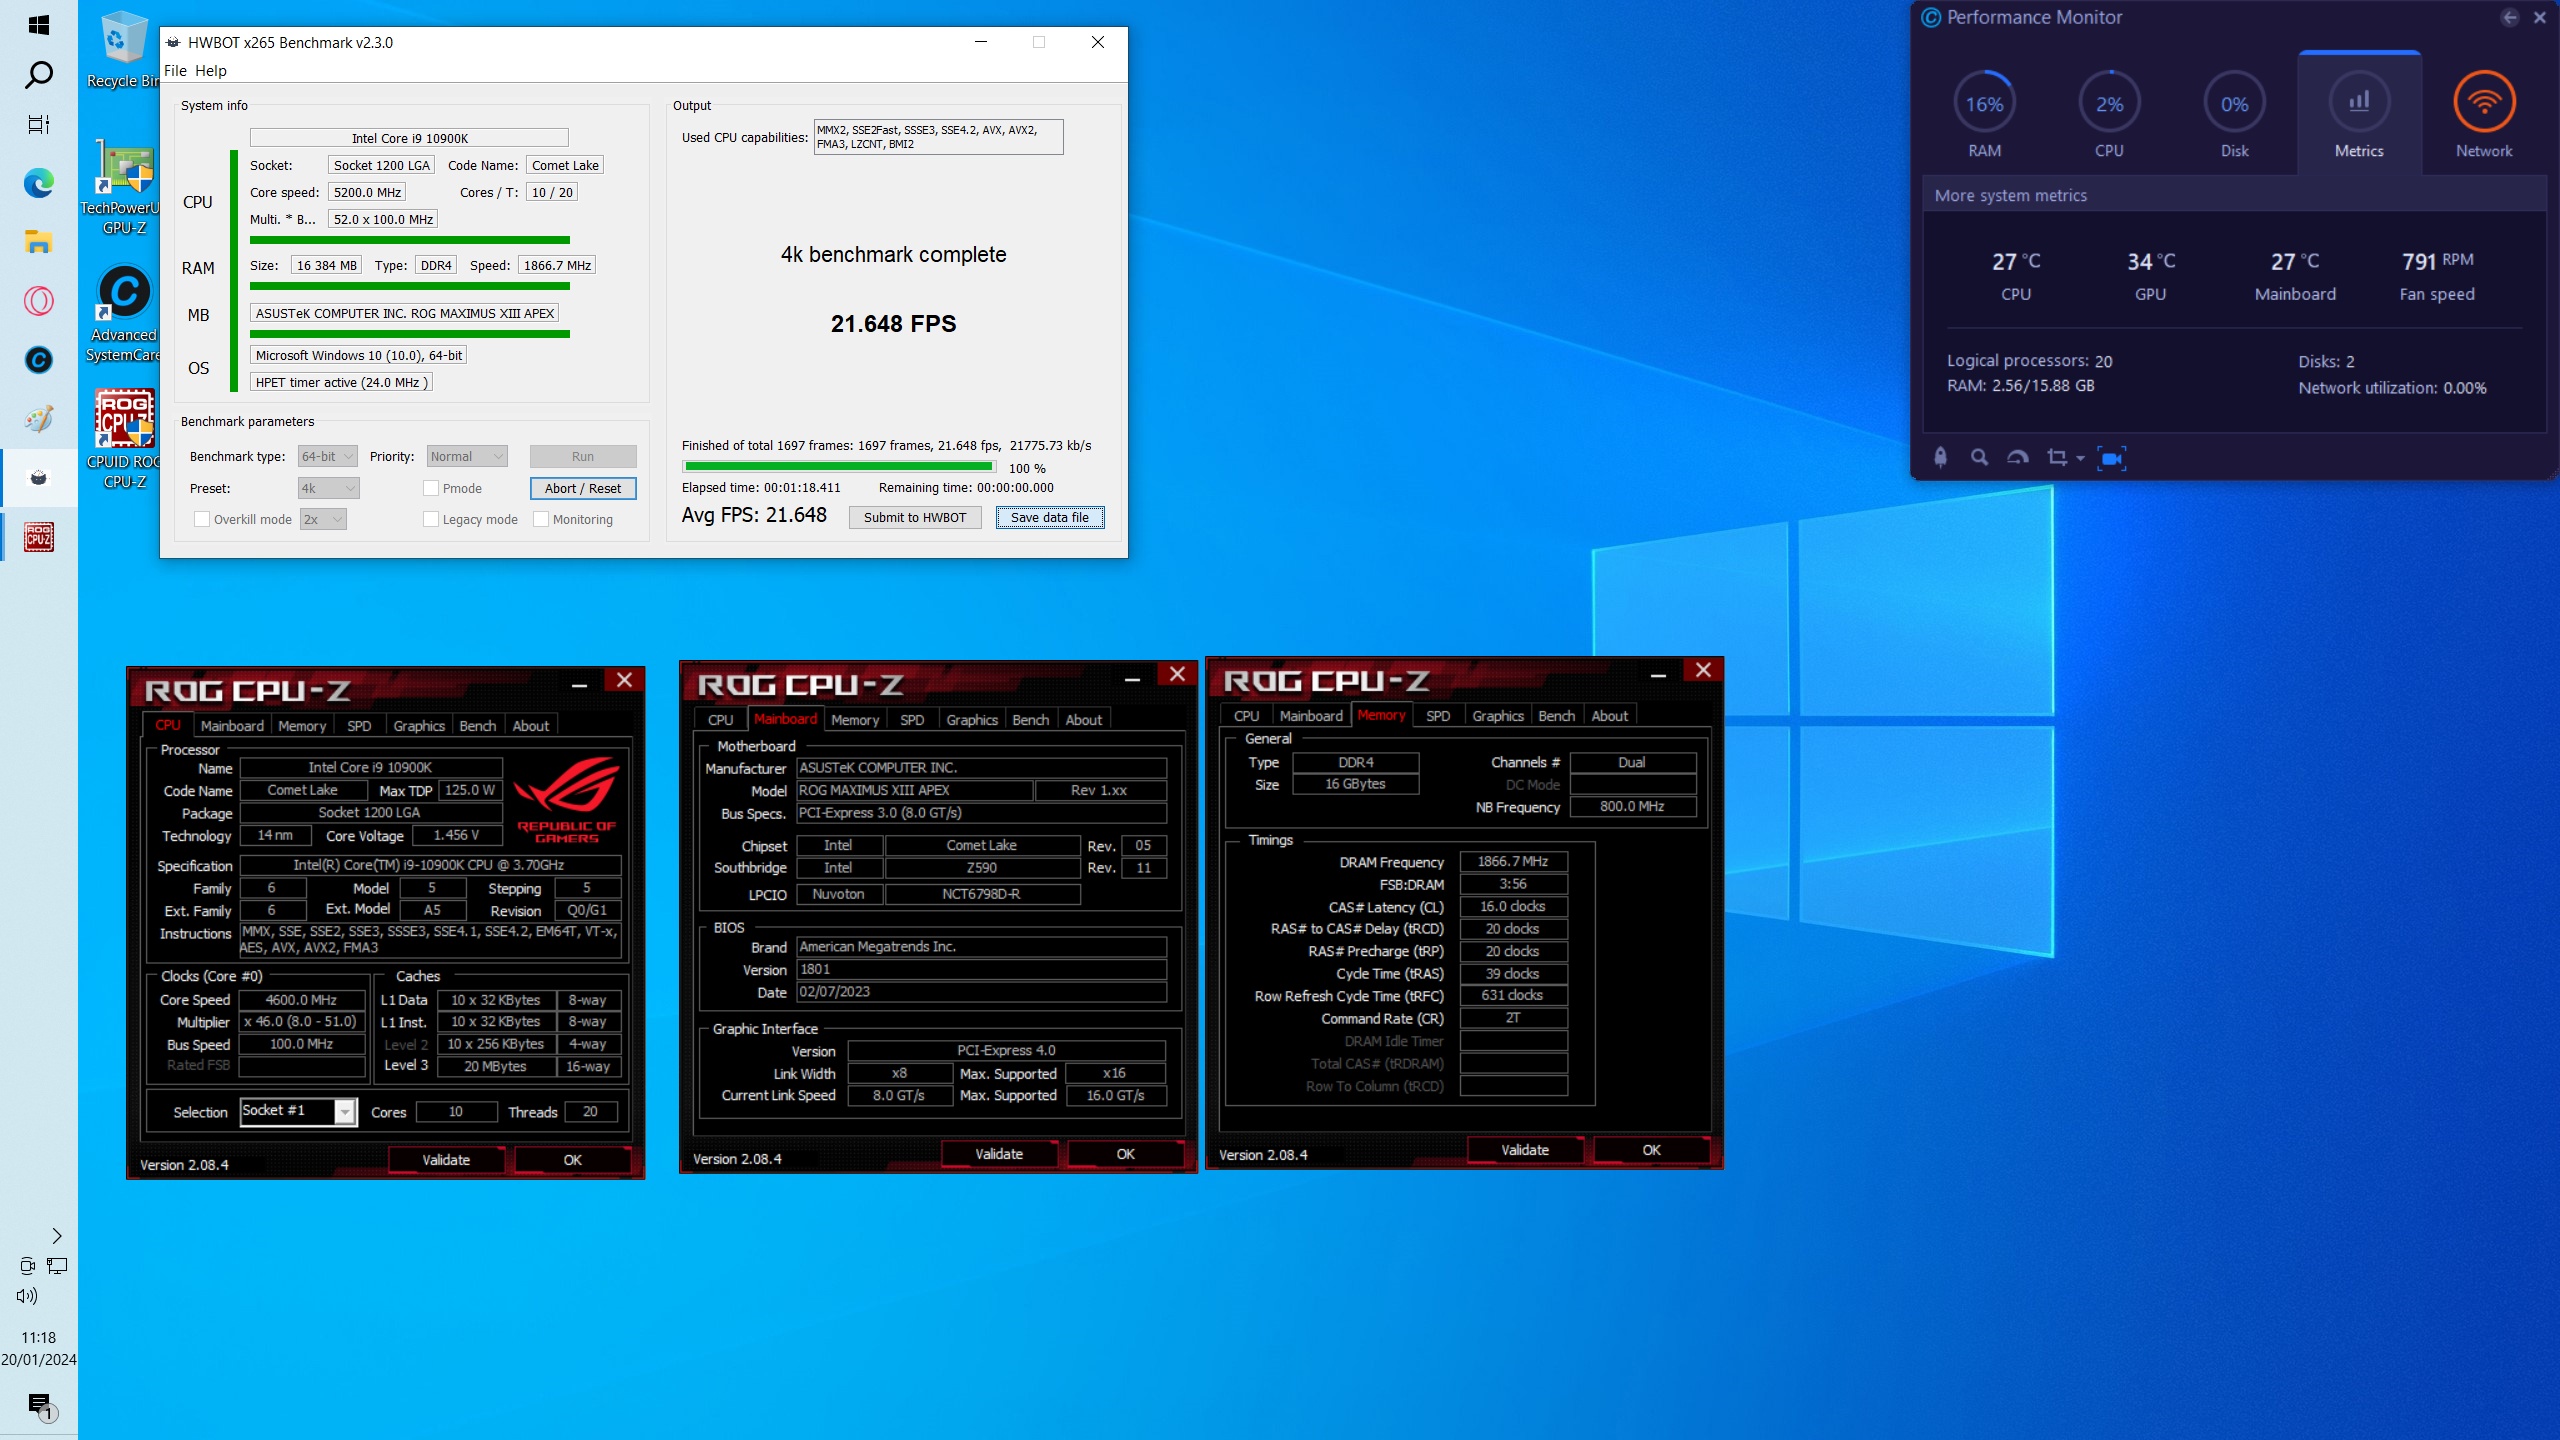Click Validate in the second CPU-Z window
This screenshot has width=2560, height=1440.
tap(999, 1153)
